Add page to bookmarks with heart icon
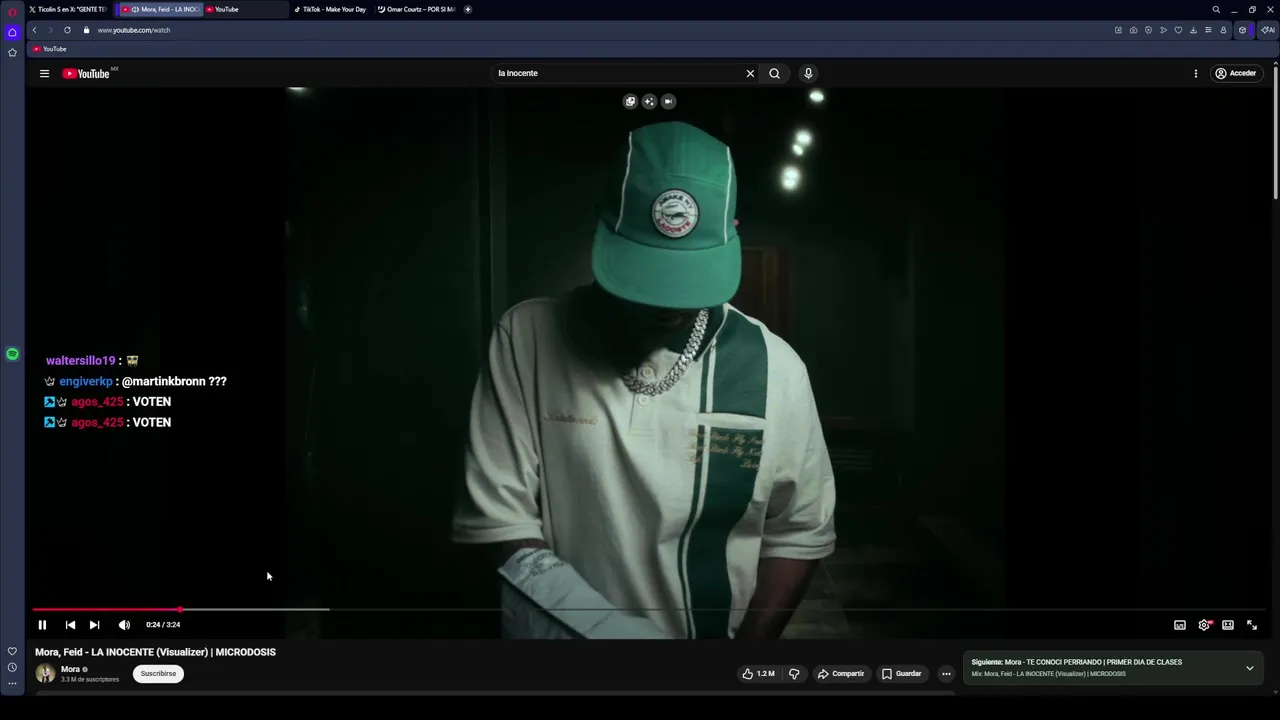Viewport: 1280px width, 720px height. tap(1178, 30)
